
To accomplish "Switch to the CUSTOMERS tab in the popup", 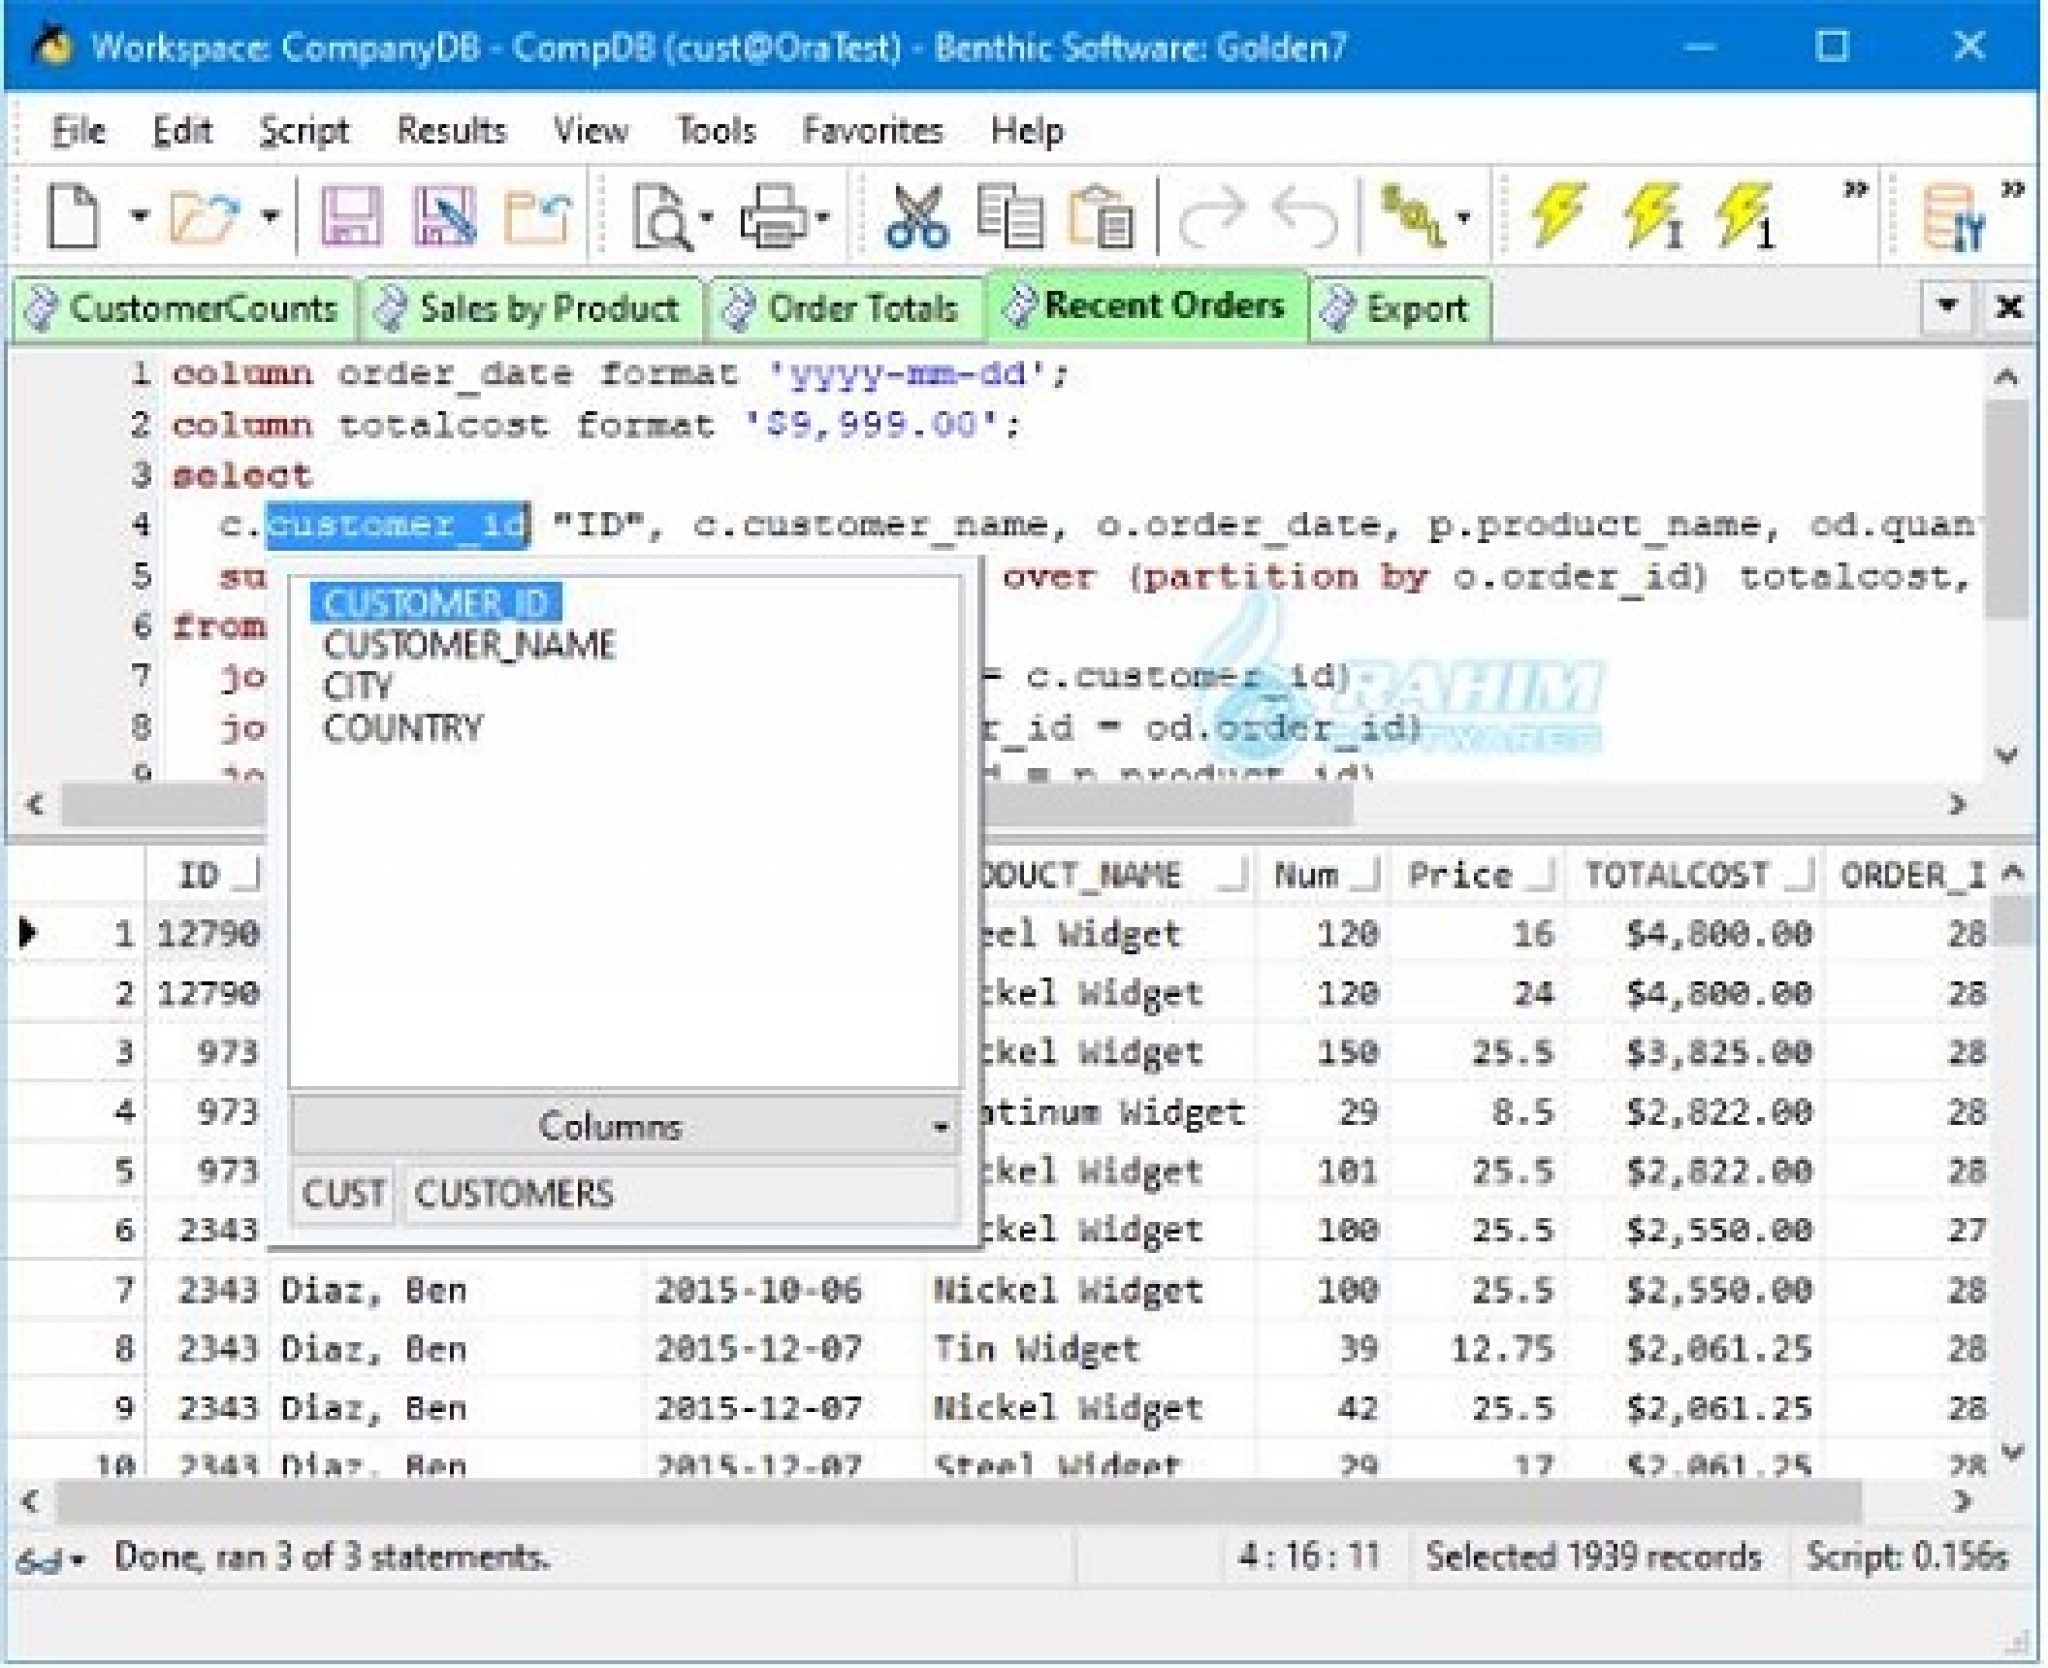I will 515,1194.
